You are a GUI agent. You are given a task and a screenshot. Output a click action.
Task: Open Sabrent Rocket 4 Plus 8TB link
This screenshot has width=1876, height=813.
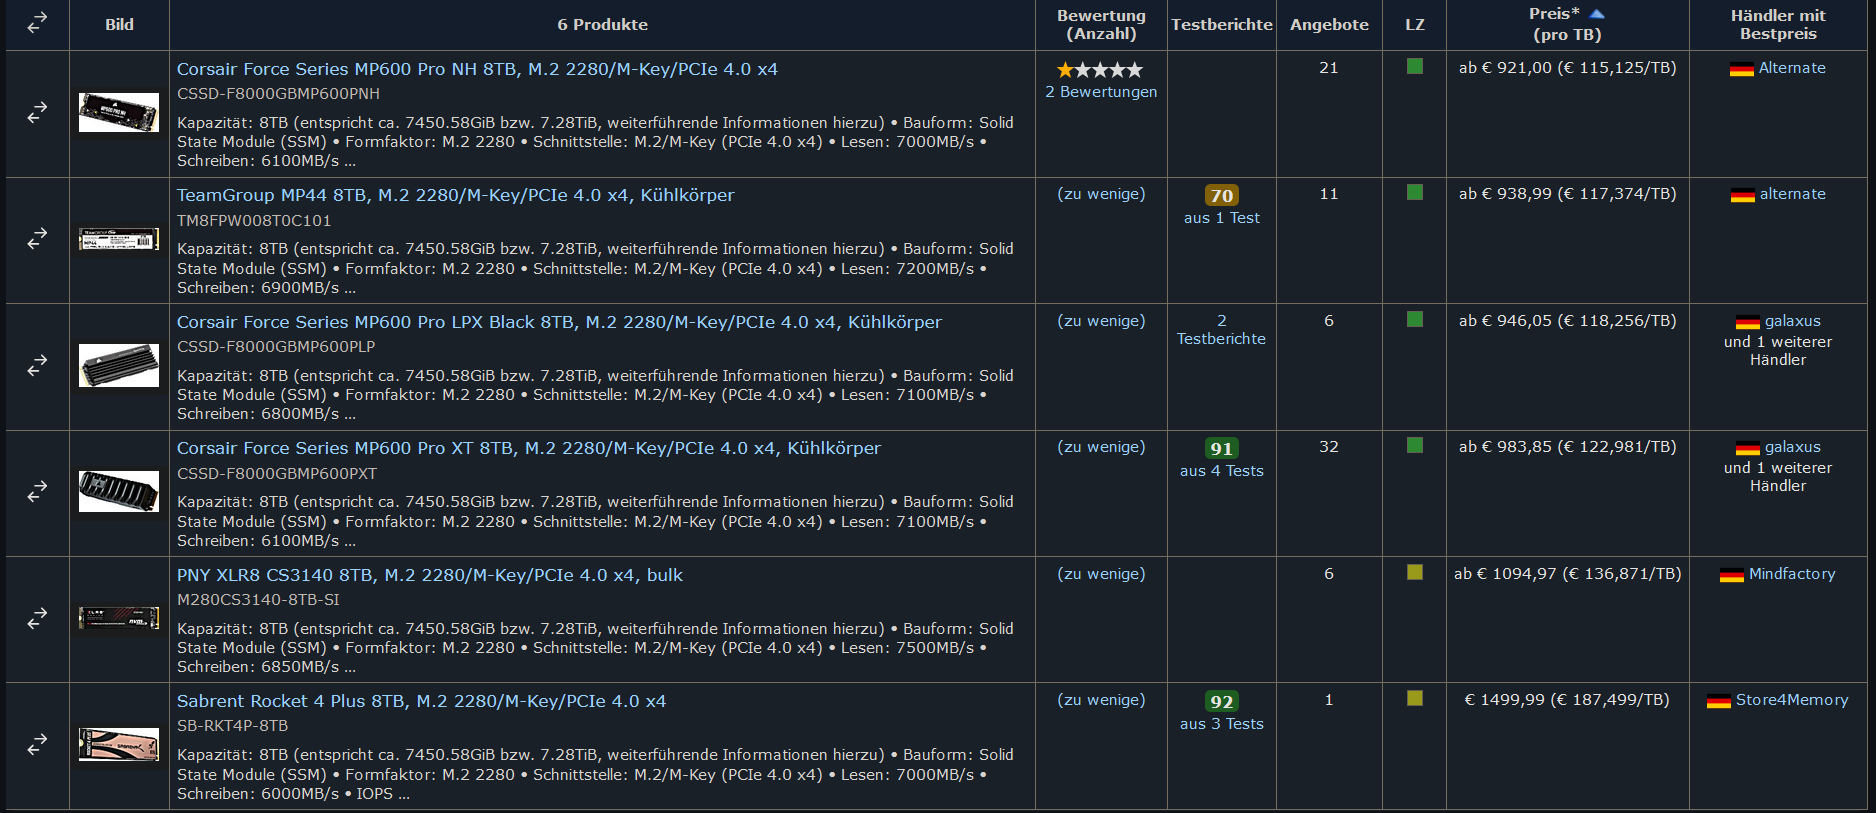pyautogui.click(x=421, y=701)
